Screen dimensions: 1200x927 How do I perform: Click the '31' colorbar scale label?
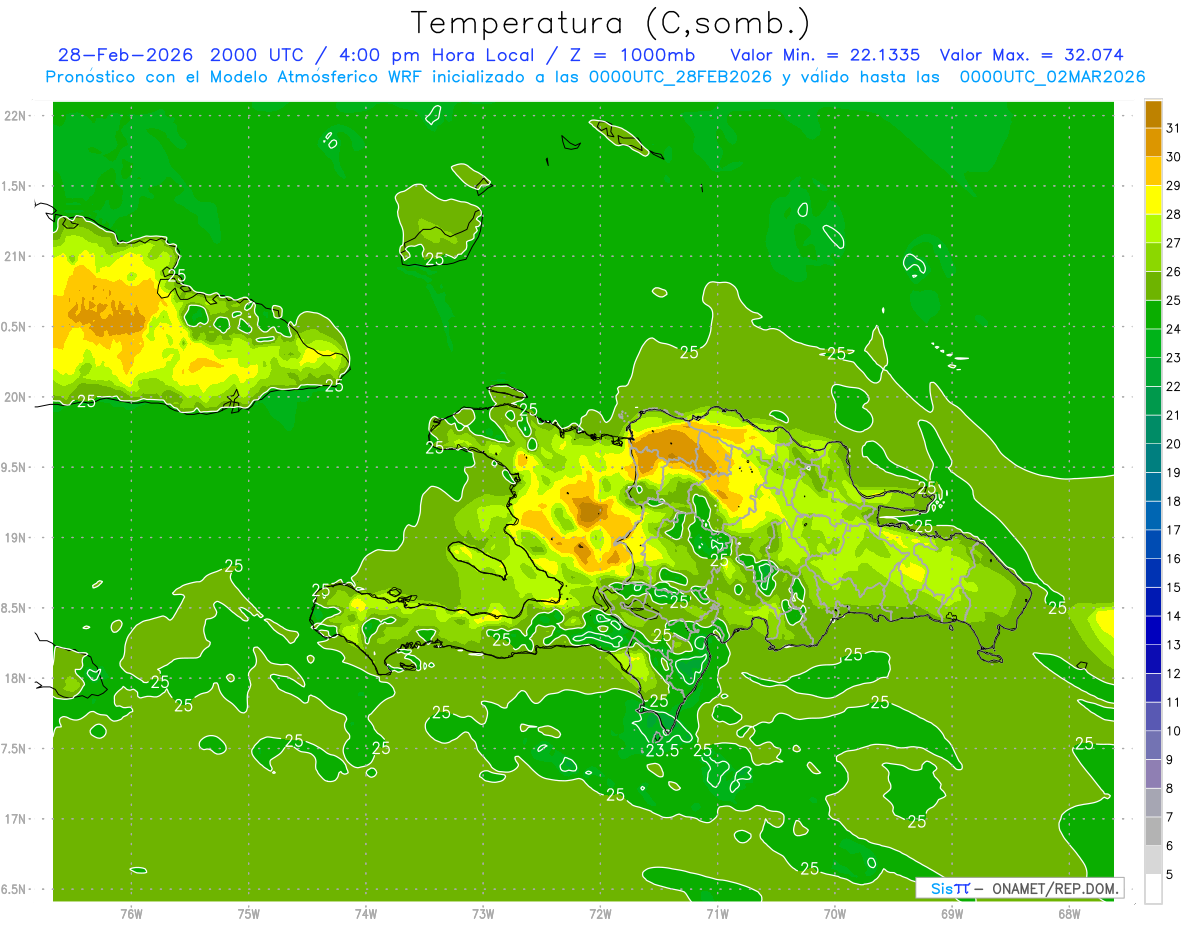[1173, 128]
